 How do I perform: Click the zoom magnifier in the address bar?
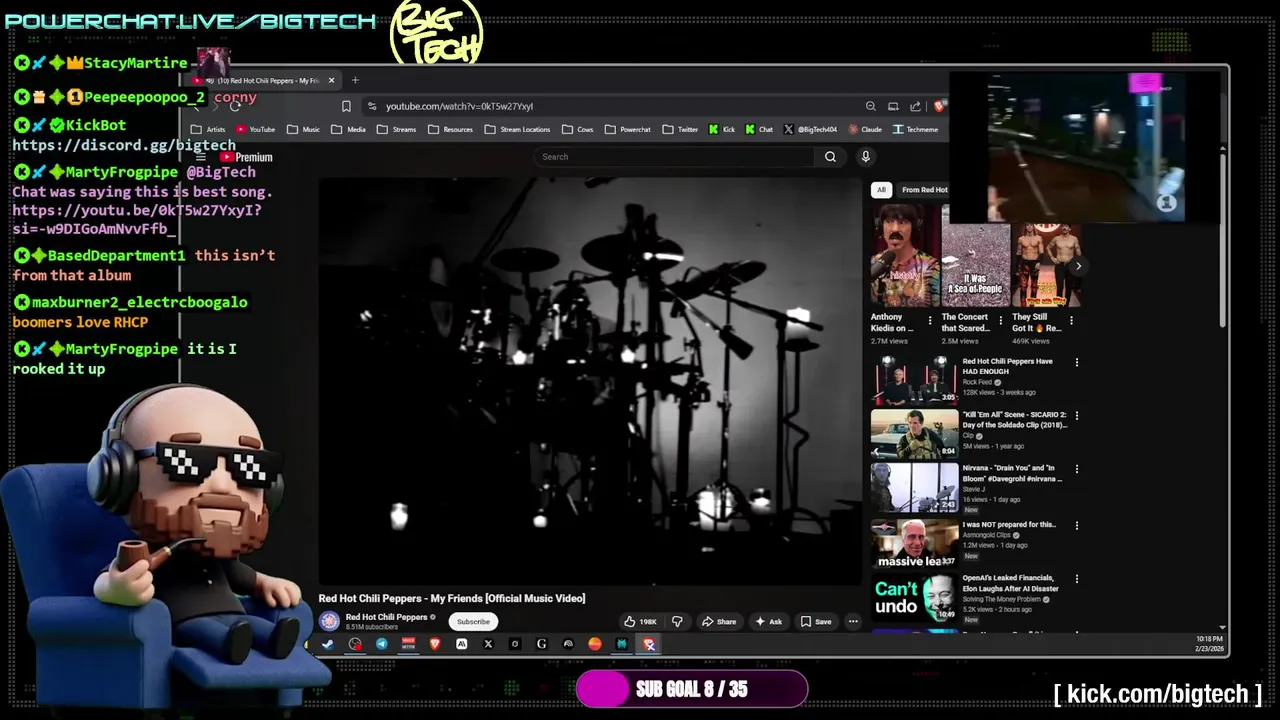click(870, 106)
